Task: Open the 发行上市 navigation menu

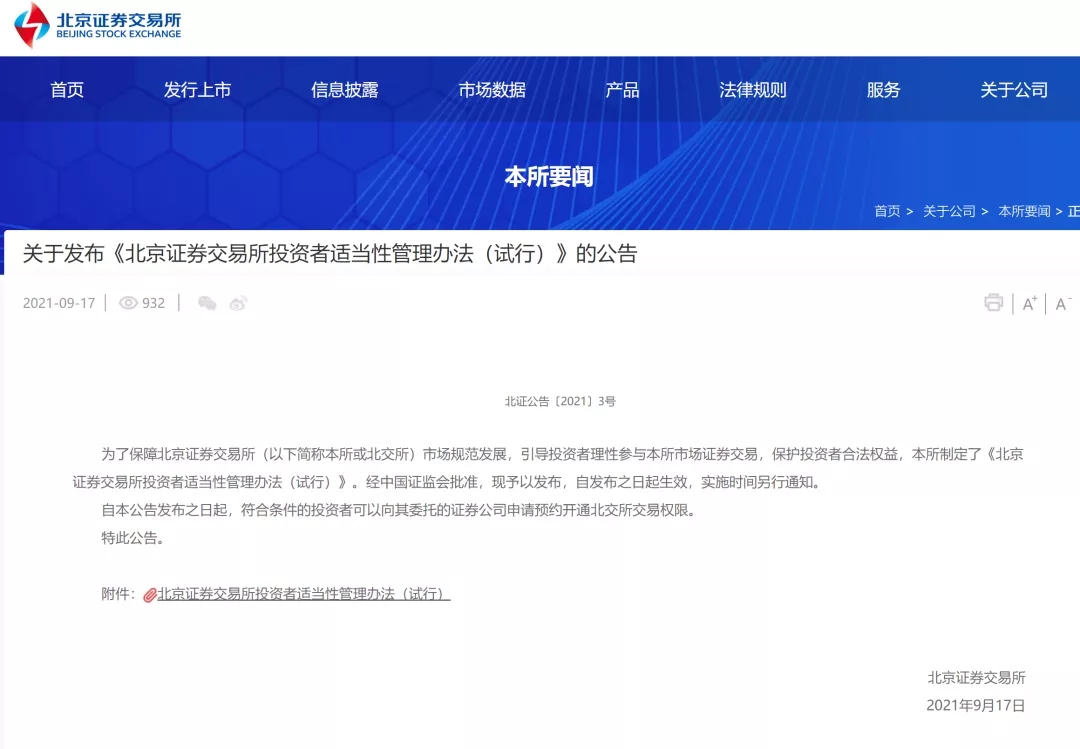Action: click(197, 90)
